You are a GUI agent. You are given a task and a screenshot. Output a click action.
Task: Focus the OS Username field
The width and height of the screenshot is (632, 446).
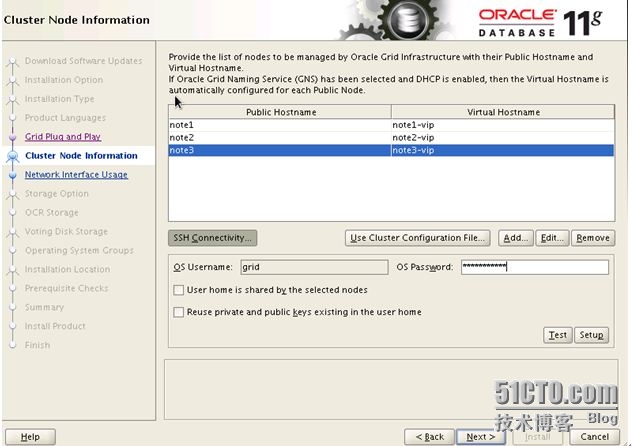pyautogui.click(x=314, y=267)
